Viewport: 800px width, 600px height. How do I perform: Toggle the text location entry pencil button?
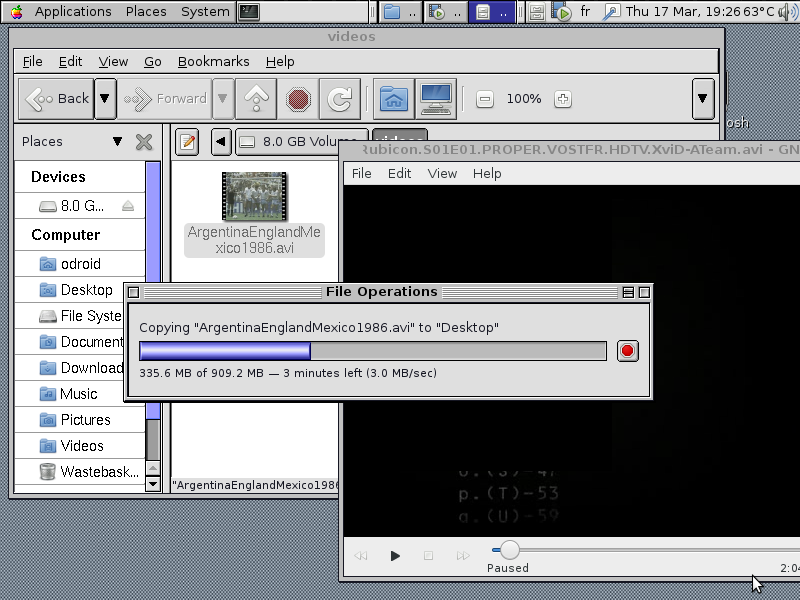tap(187, 142)
